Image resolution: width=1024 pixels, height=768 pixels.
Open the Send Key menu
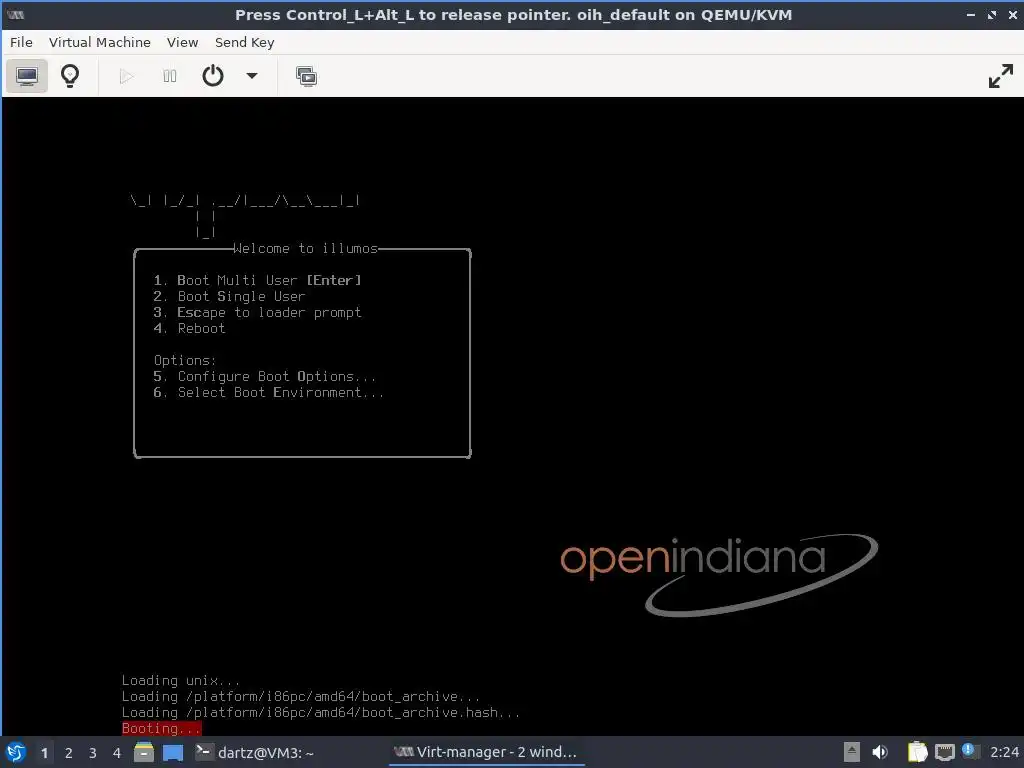[244, 42]
